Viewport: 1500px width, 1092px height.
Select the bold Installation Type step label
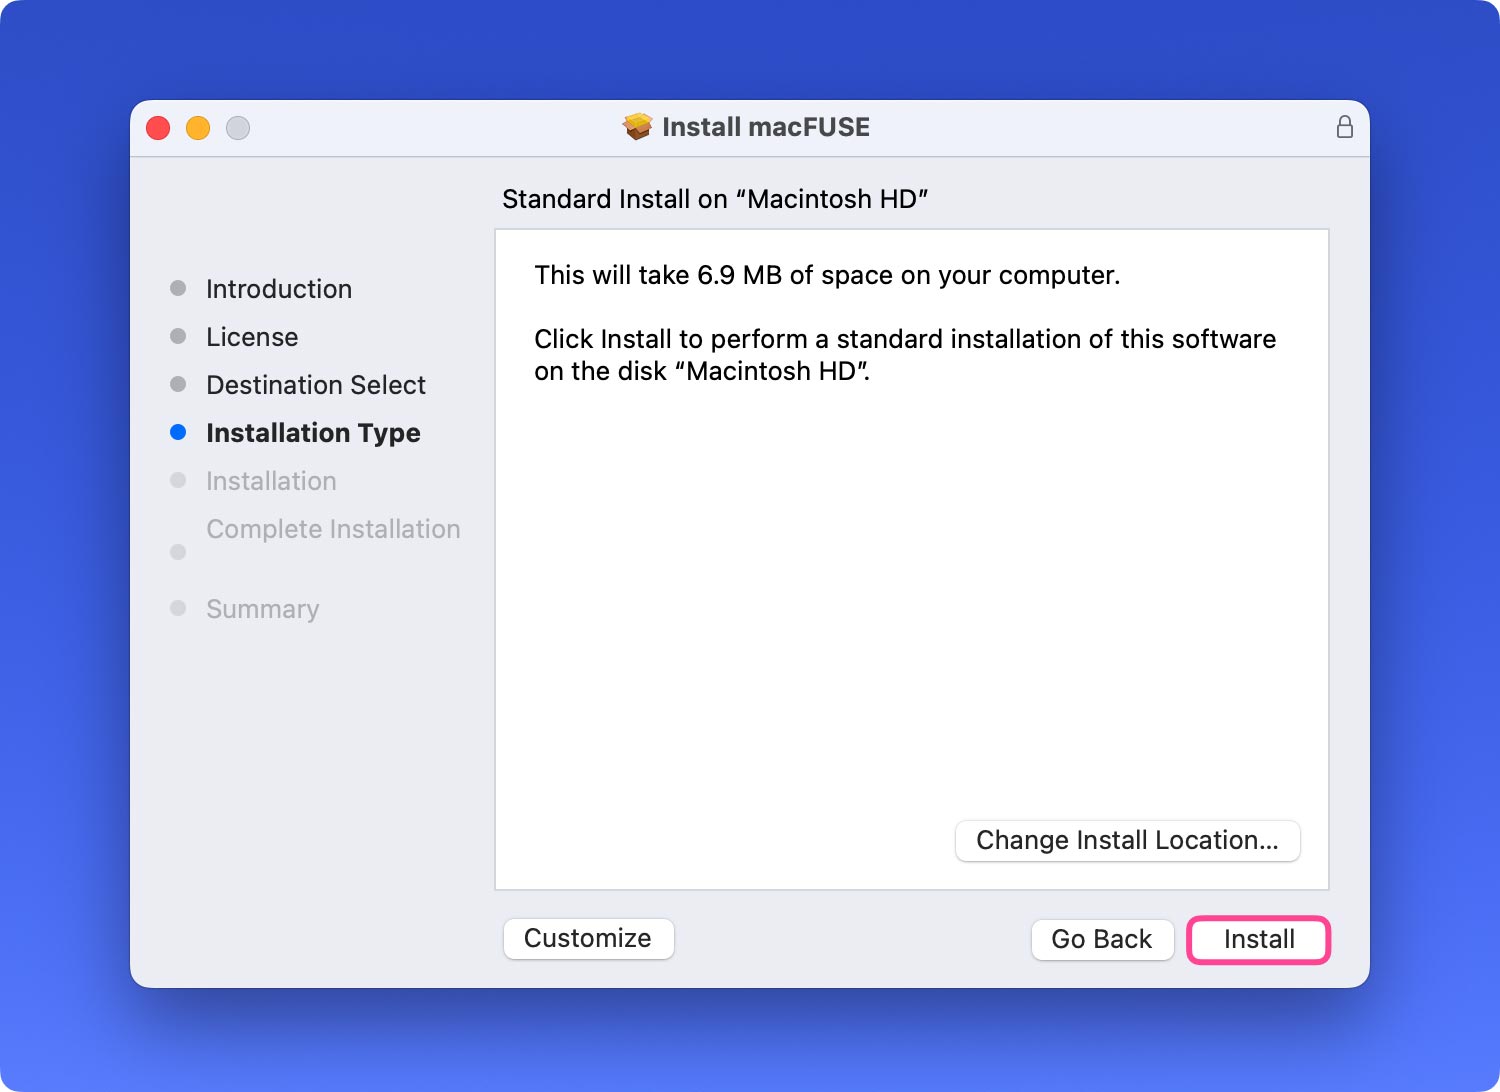tap(313, 433)
